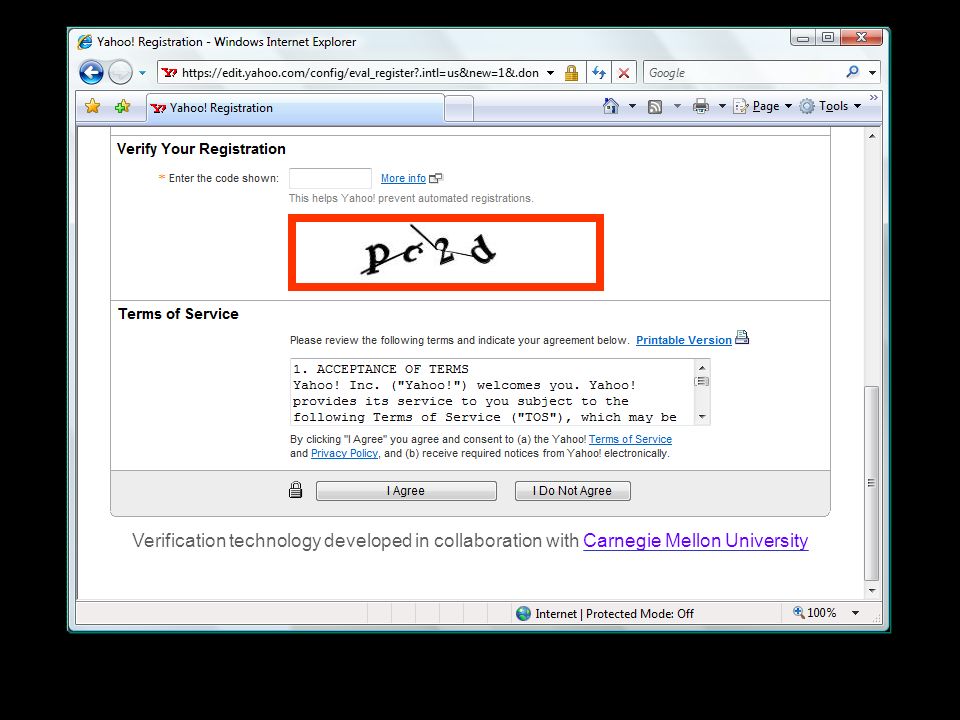This screenshot has width=960, height=720.
Task: Click the Yahoo favicon in address bar
Action: tap(169, 73)
